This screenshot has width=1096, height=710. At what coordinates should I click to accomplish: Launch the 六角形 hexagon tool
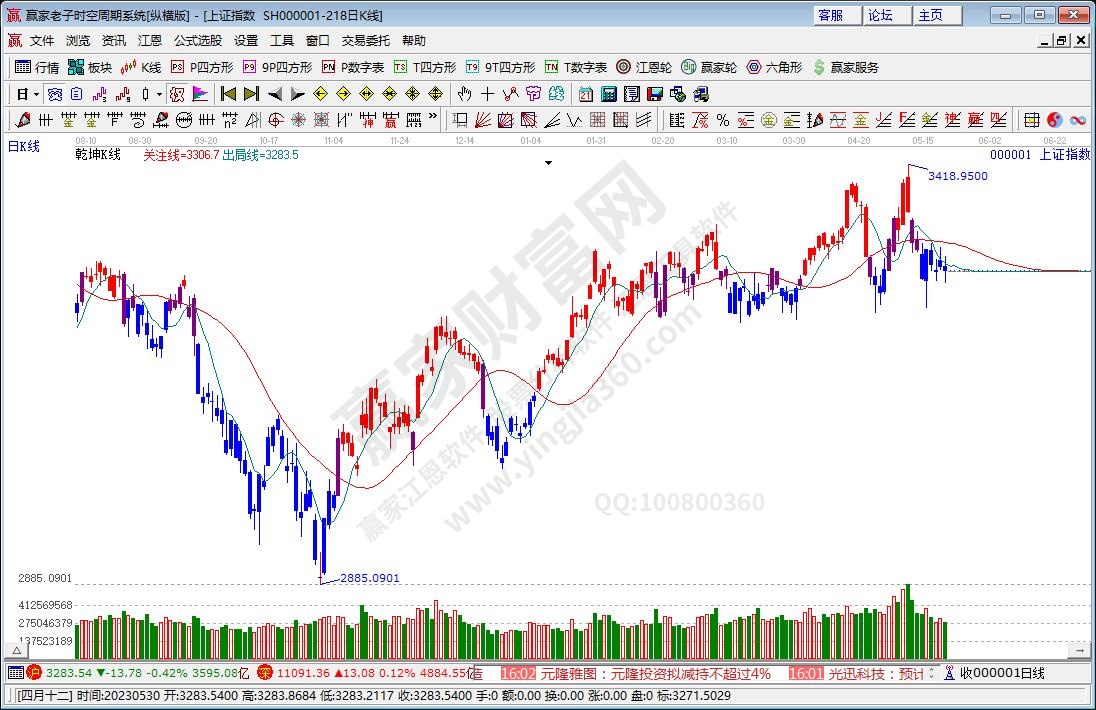774,67
